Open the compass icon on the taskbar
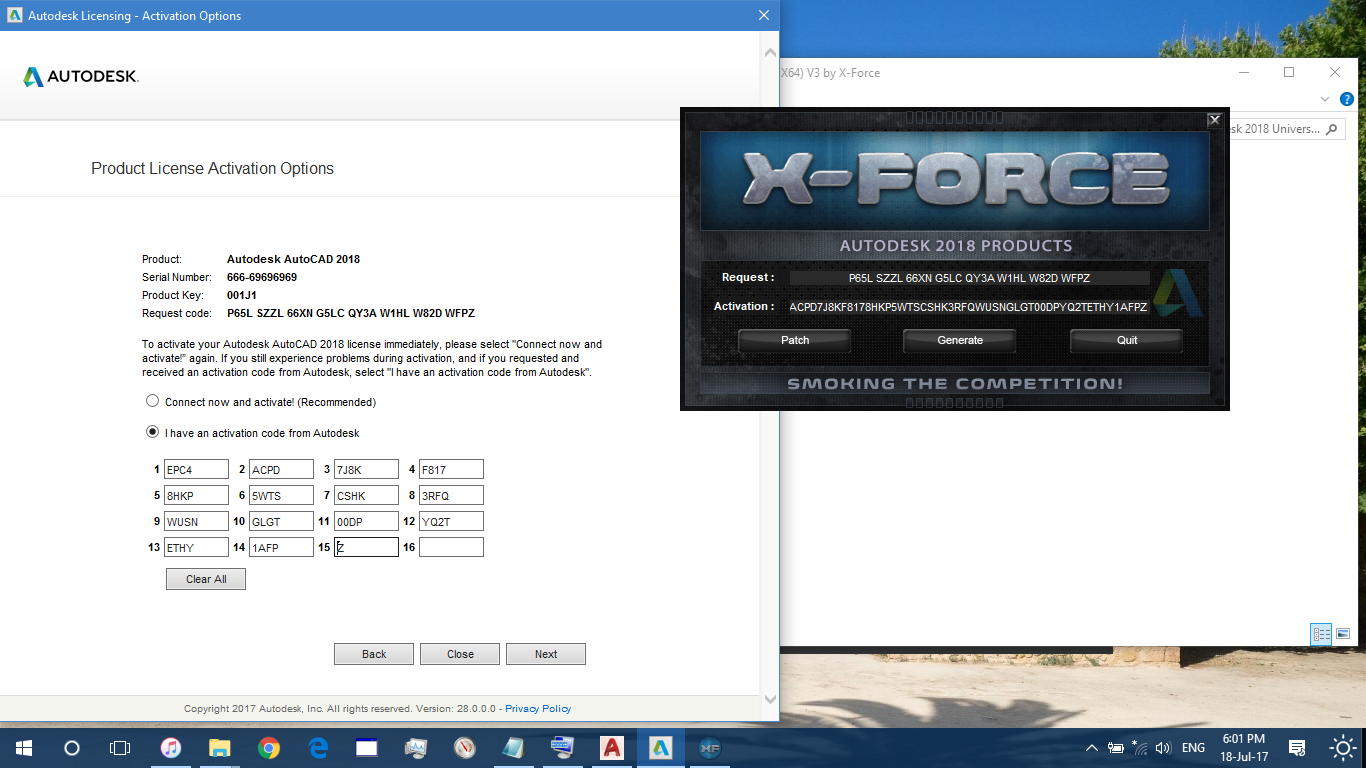Screen dimensions: 1366x768 pos(464,748)
